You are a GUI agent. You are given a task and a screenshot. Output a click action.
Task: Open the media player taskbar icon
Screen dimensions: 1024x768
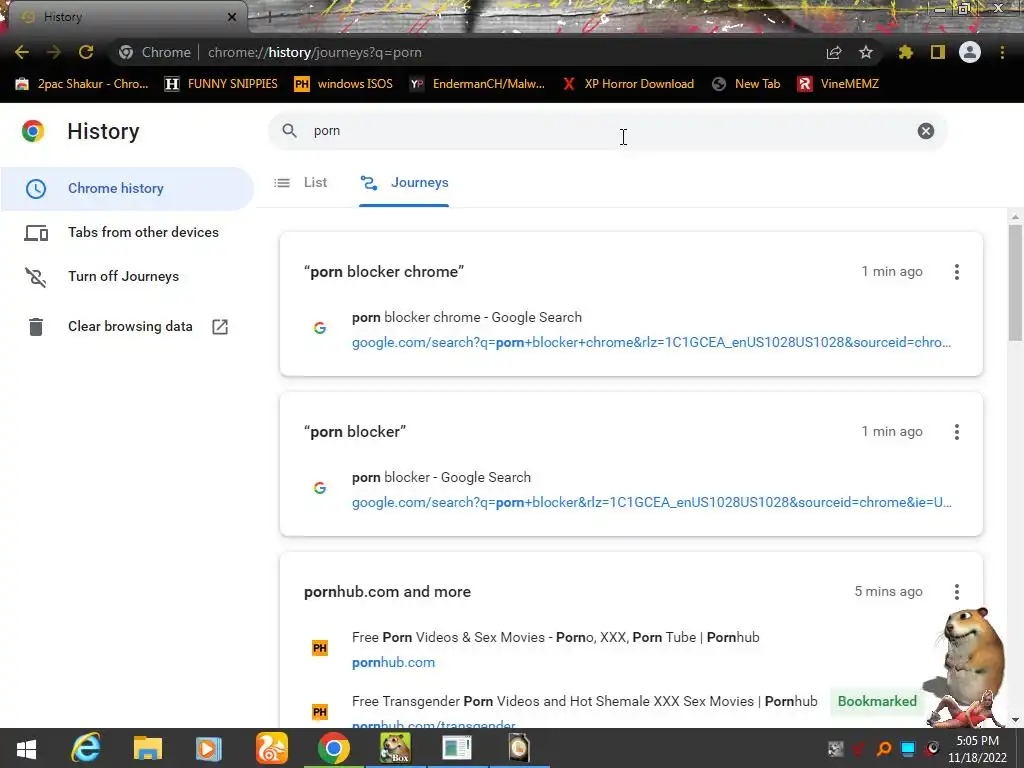pyautogui.click(x=209, y=748)
